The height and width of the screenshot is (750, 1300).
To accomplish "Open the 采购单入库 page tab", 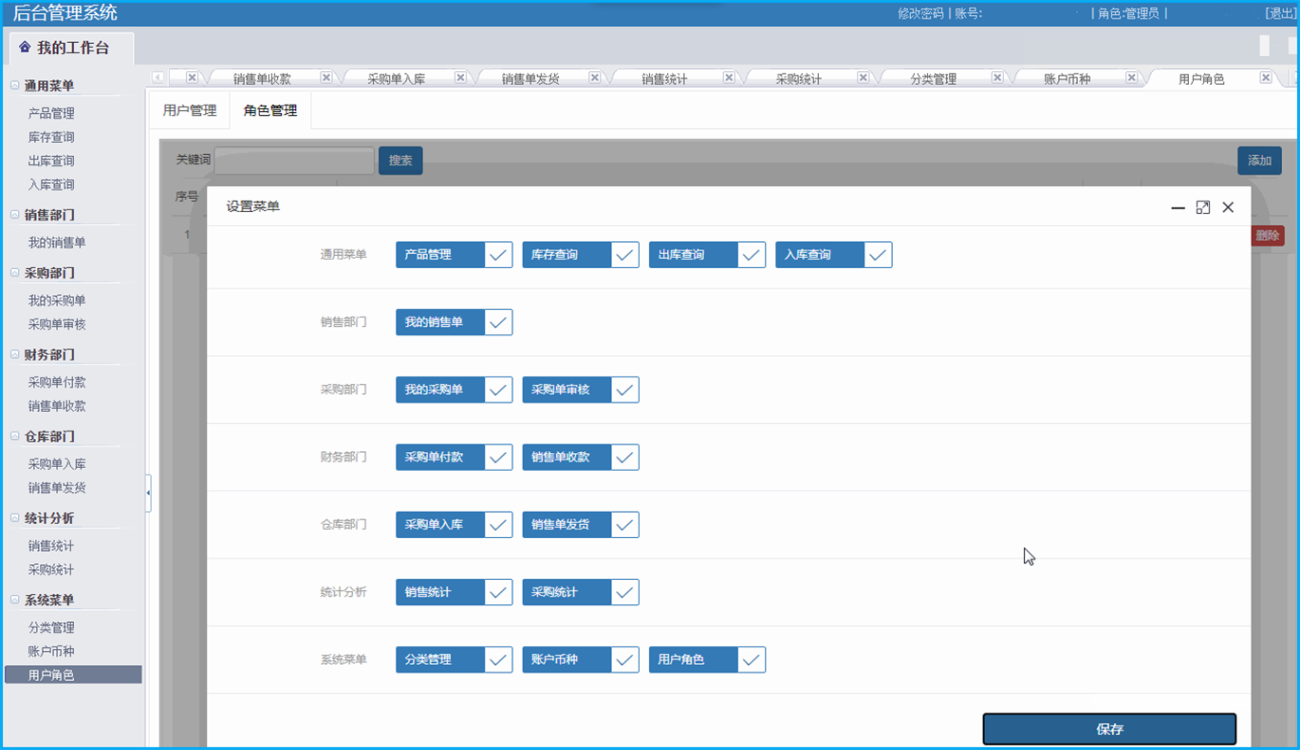I will click(396, 79).
